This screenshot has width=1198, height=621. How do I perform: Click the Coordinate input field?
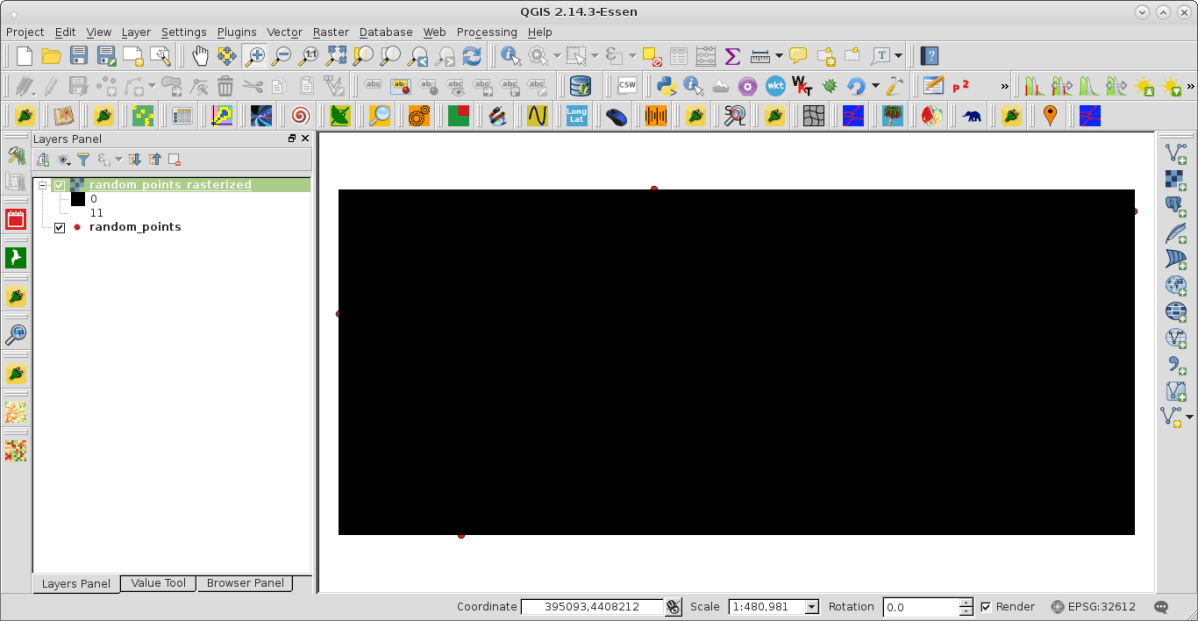point(592,606)
